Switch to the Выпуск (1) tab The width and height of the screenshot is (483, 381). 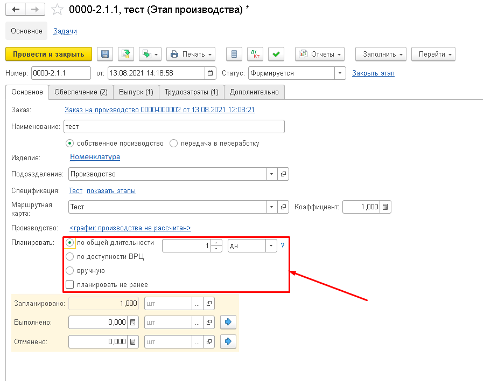(x=136, y=92)
